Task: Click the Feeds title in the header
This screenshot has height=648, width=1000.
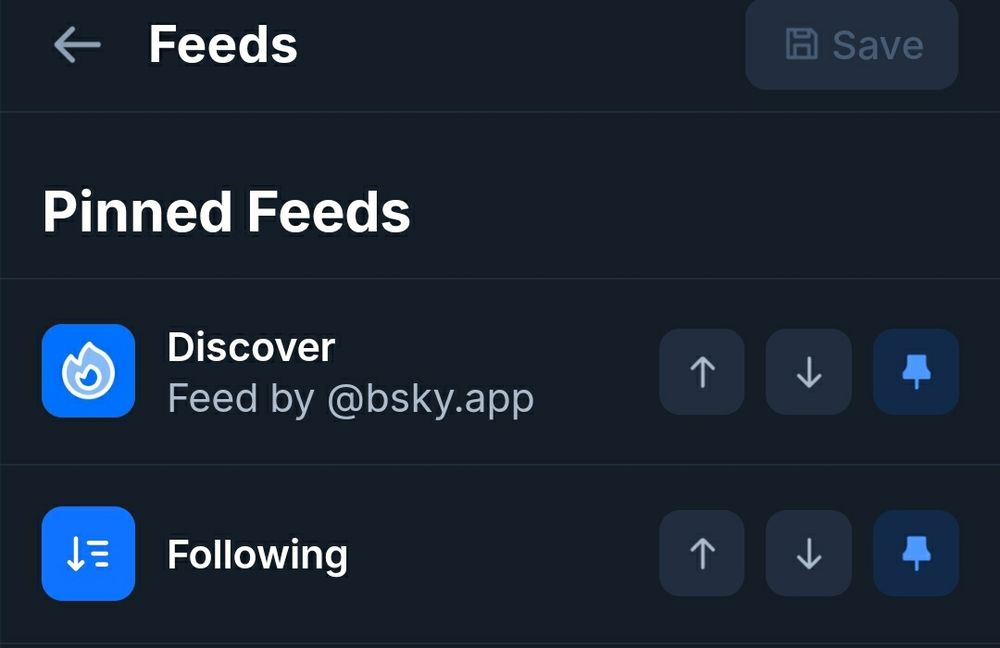Action: [x=222, y=44]
